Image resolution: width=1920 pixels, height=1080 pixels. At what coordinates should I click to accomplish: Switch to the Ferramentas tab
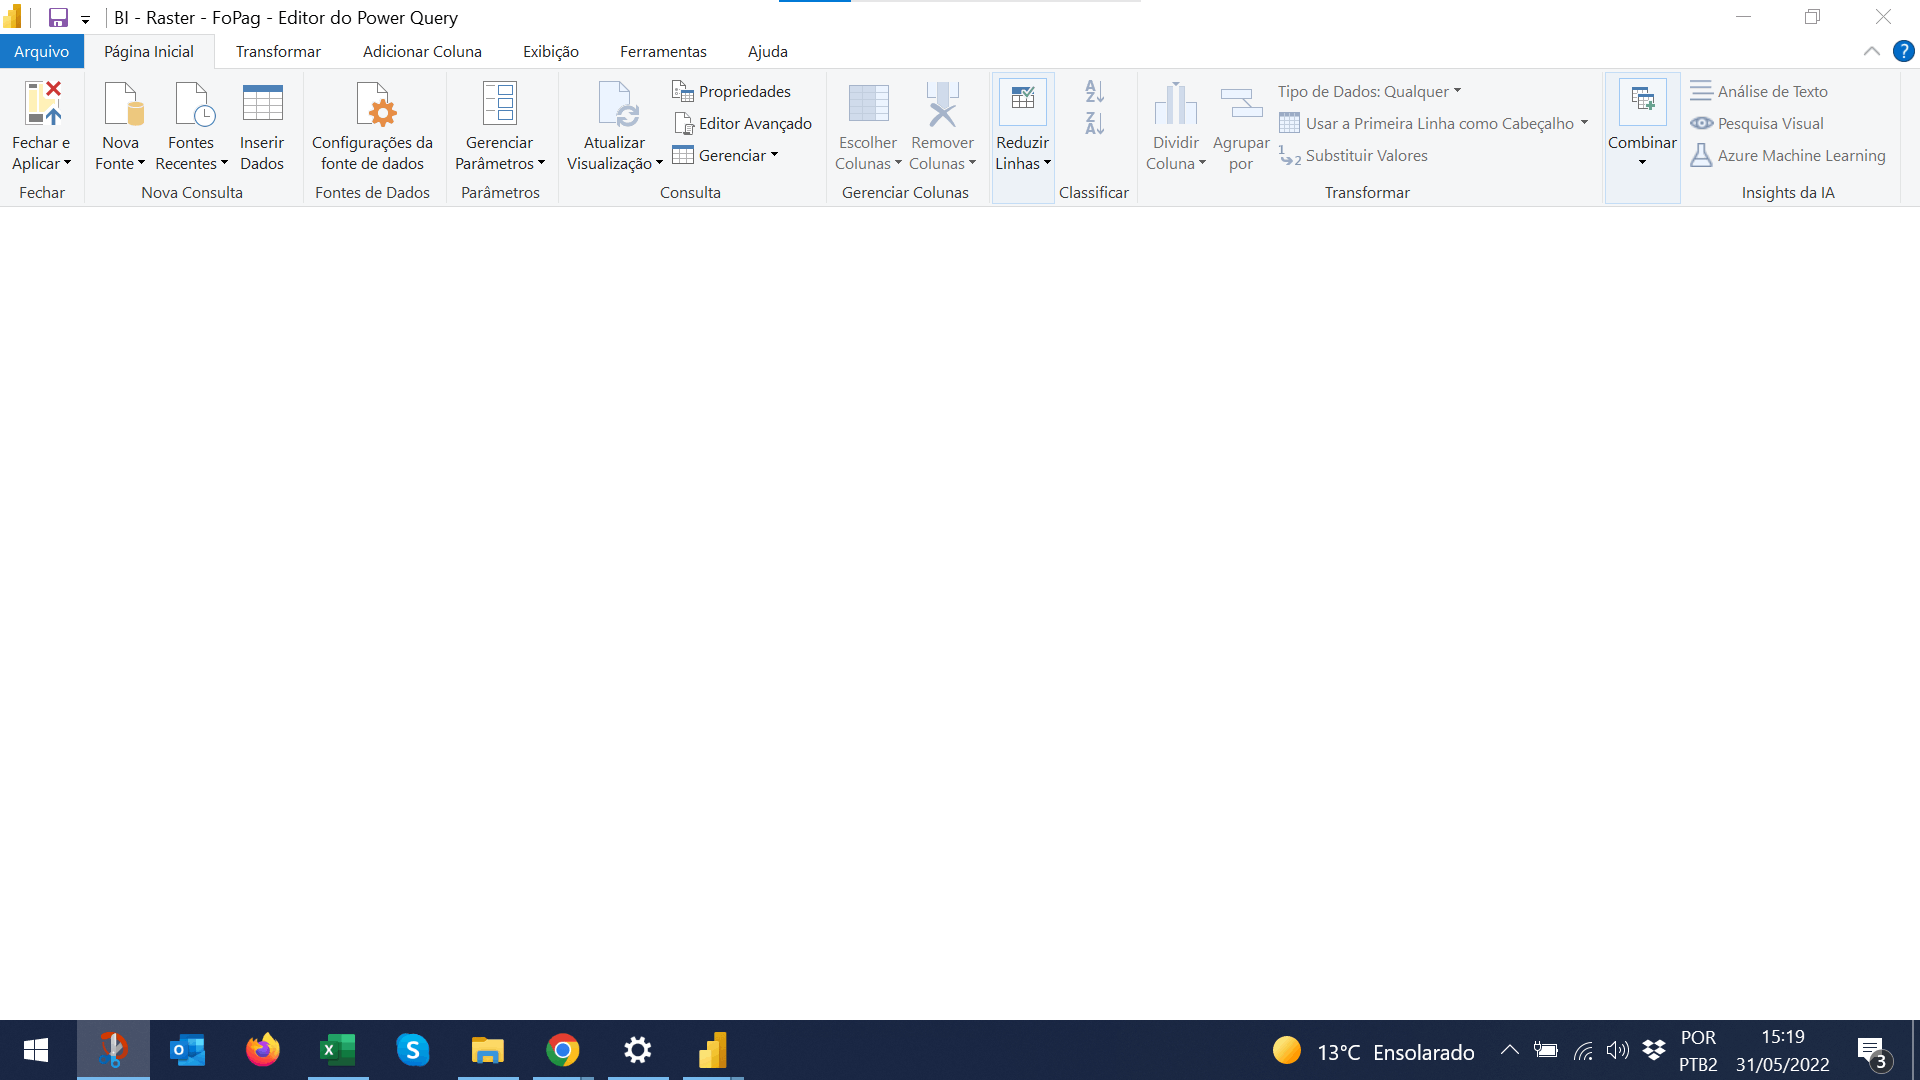coord(663,51)
